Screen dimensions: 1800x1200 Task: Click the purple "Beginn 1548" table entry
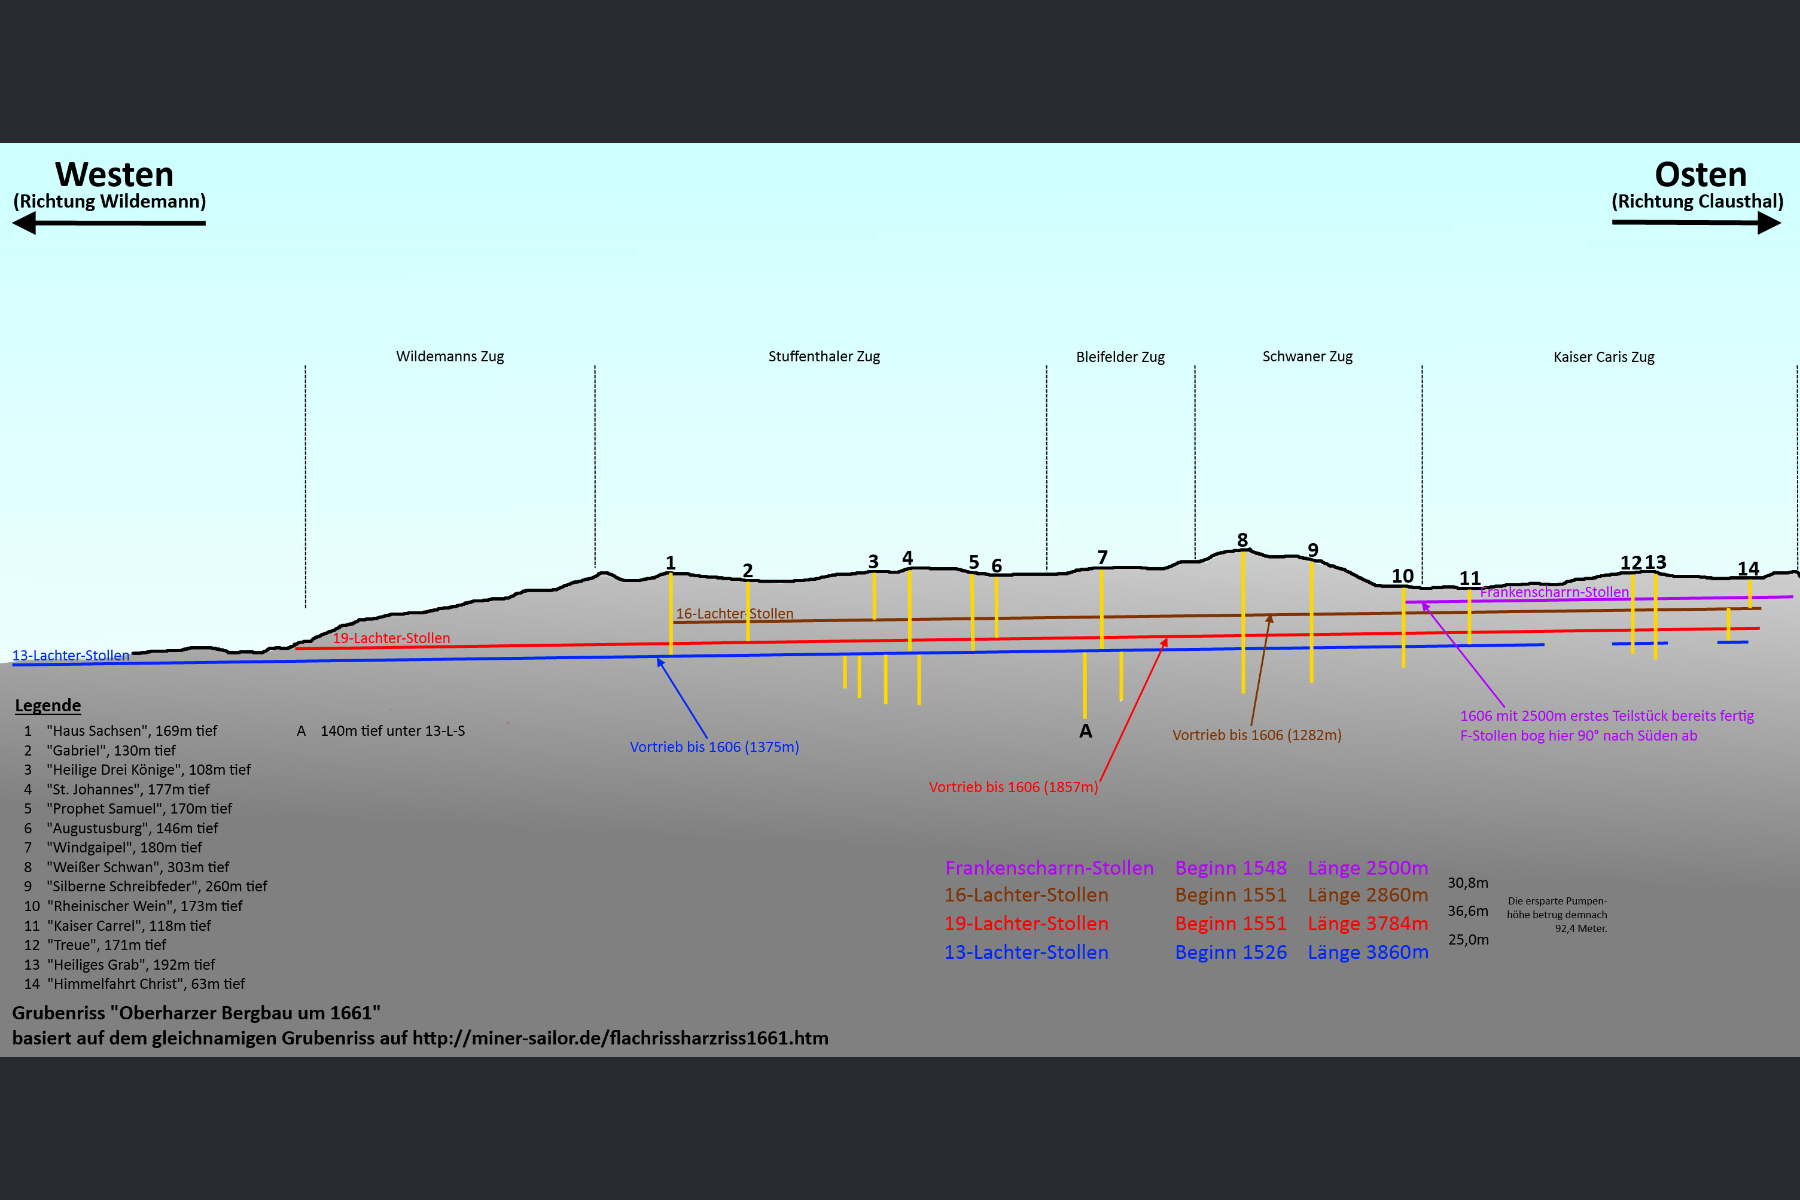1230,868
